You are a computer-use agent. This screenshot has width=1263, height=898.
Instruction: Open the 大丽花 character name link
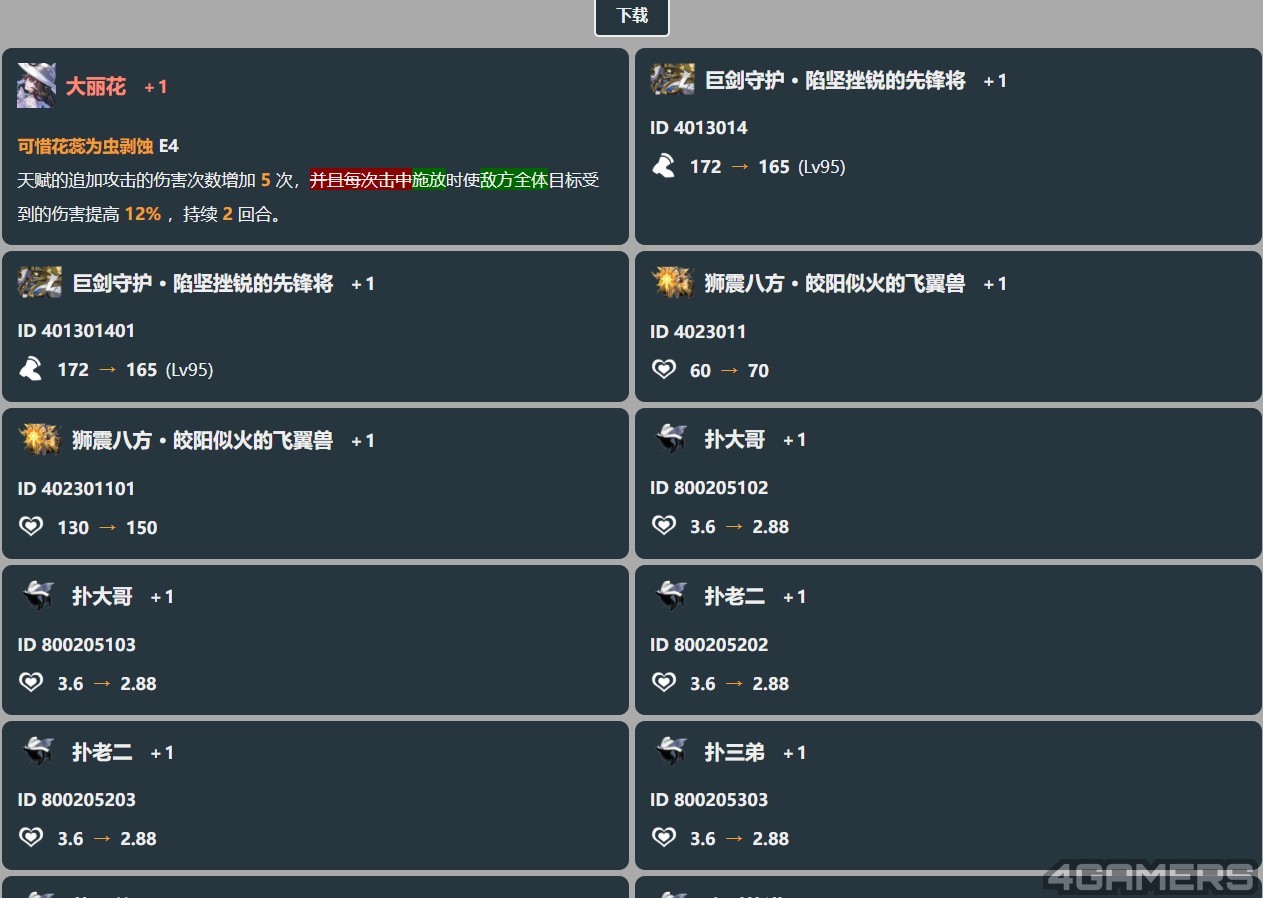[x=96, y=87]
